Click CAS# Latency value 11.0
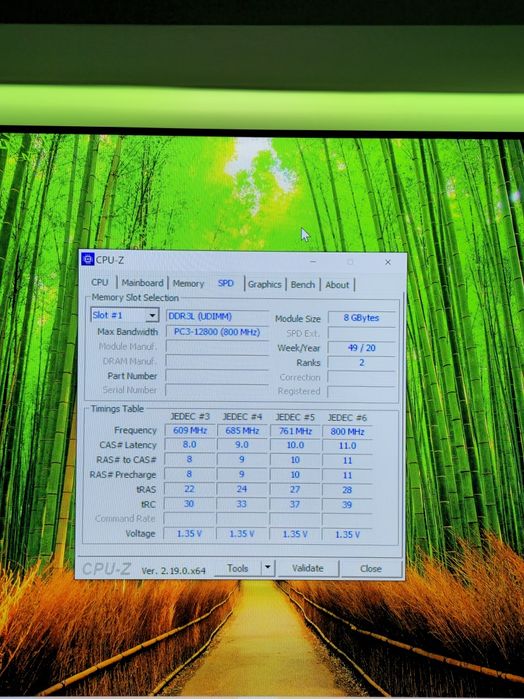Image resolution: width=524 pixels, height=699 pixels. tap(347, 446)
